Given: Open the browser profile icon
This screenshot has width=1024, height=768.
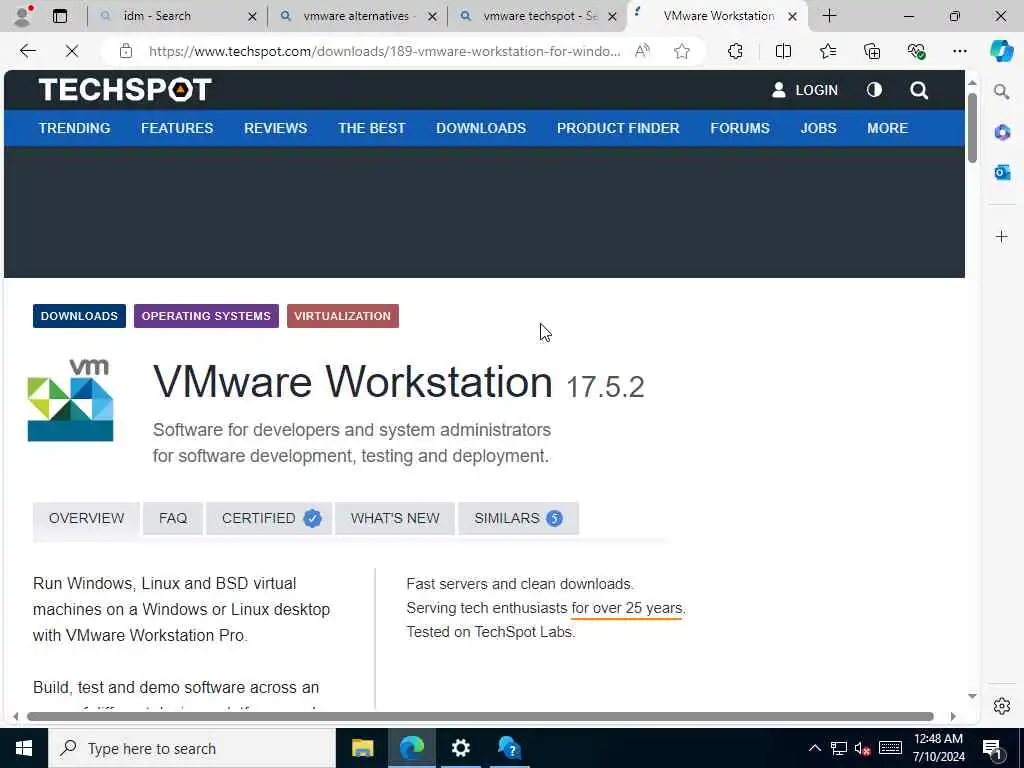Looking at the screenshot, I should pyautogui.click(x=23, y=16).
